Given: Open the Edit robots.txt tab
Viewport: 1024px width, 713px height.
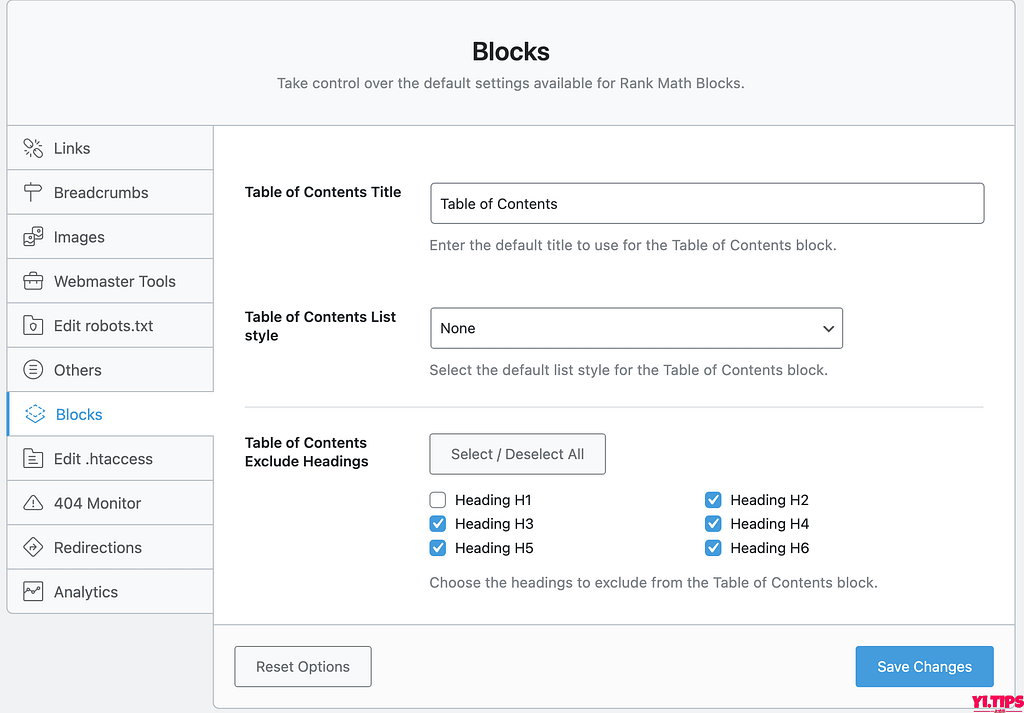Looking at the screenshot, I should [110, 326].
